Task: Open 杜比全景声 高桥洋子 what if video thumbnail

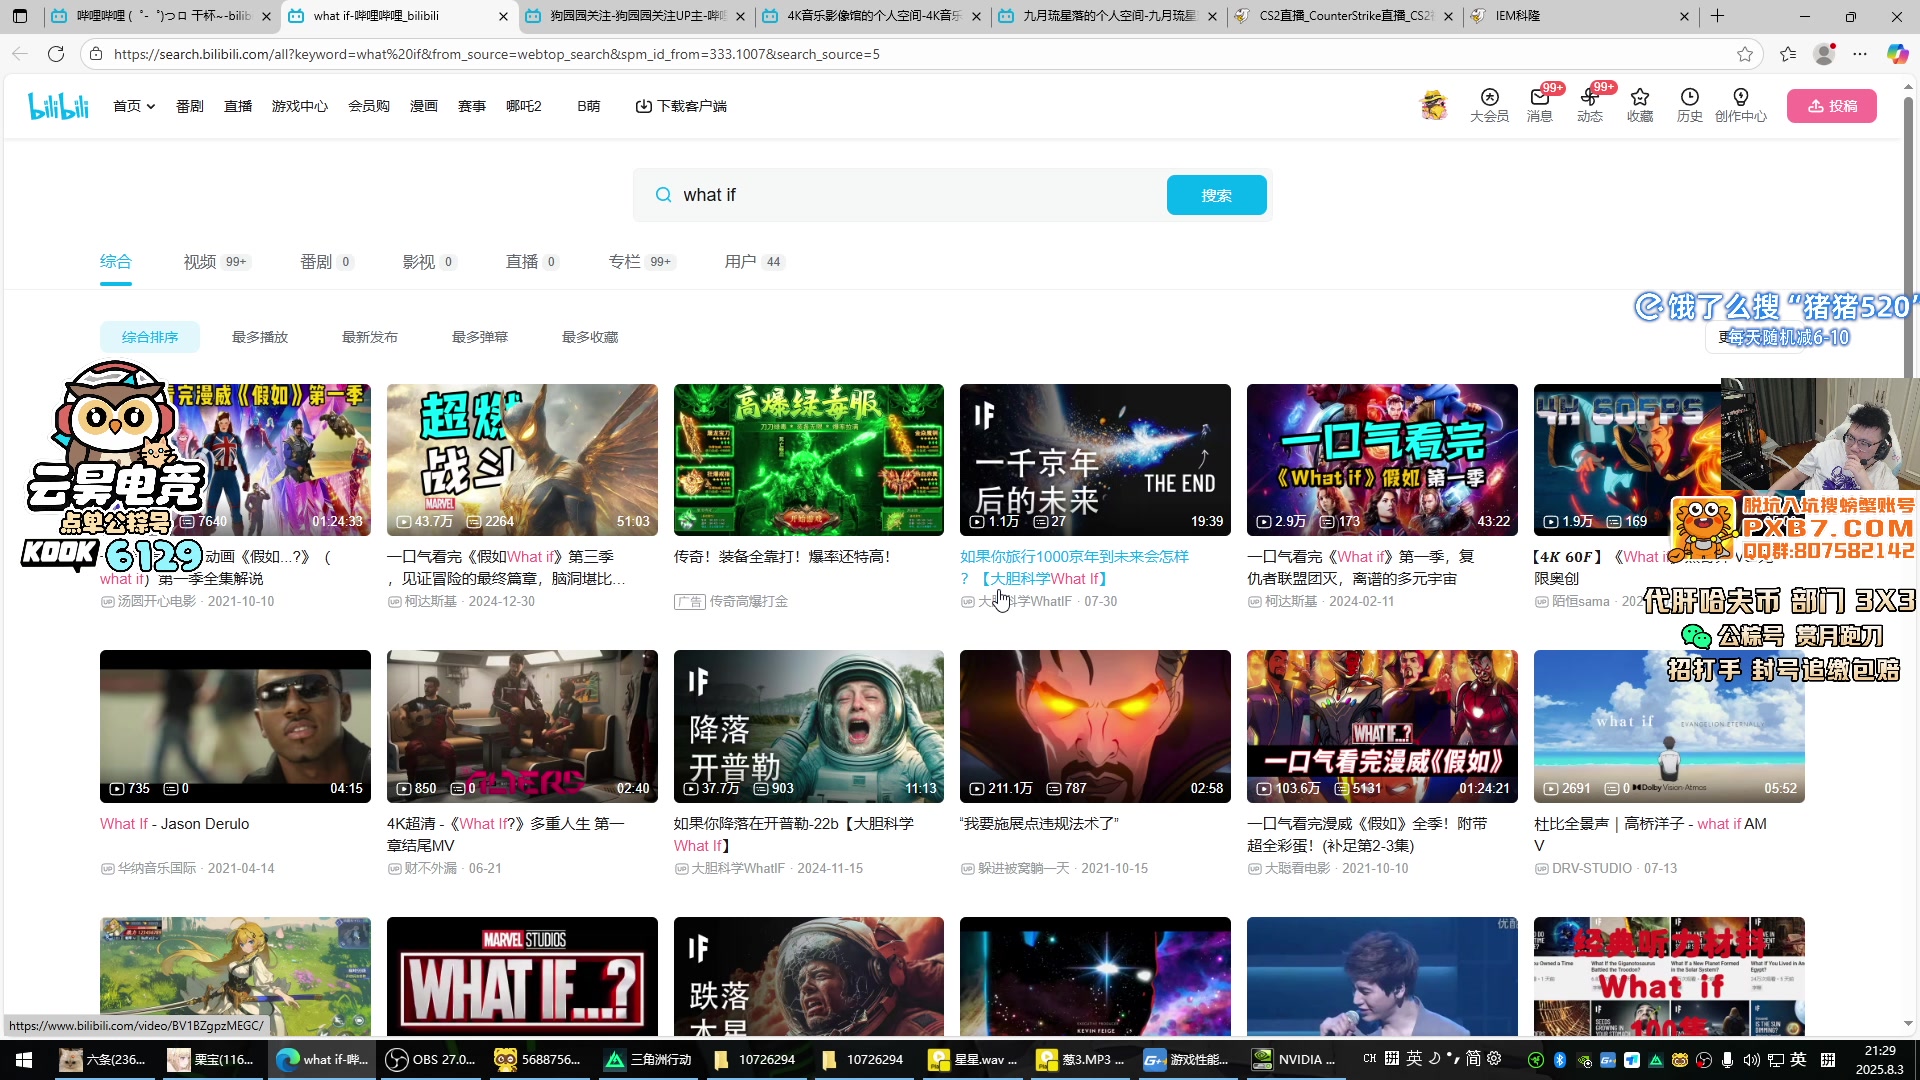Action: 1669,726
